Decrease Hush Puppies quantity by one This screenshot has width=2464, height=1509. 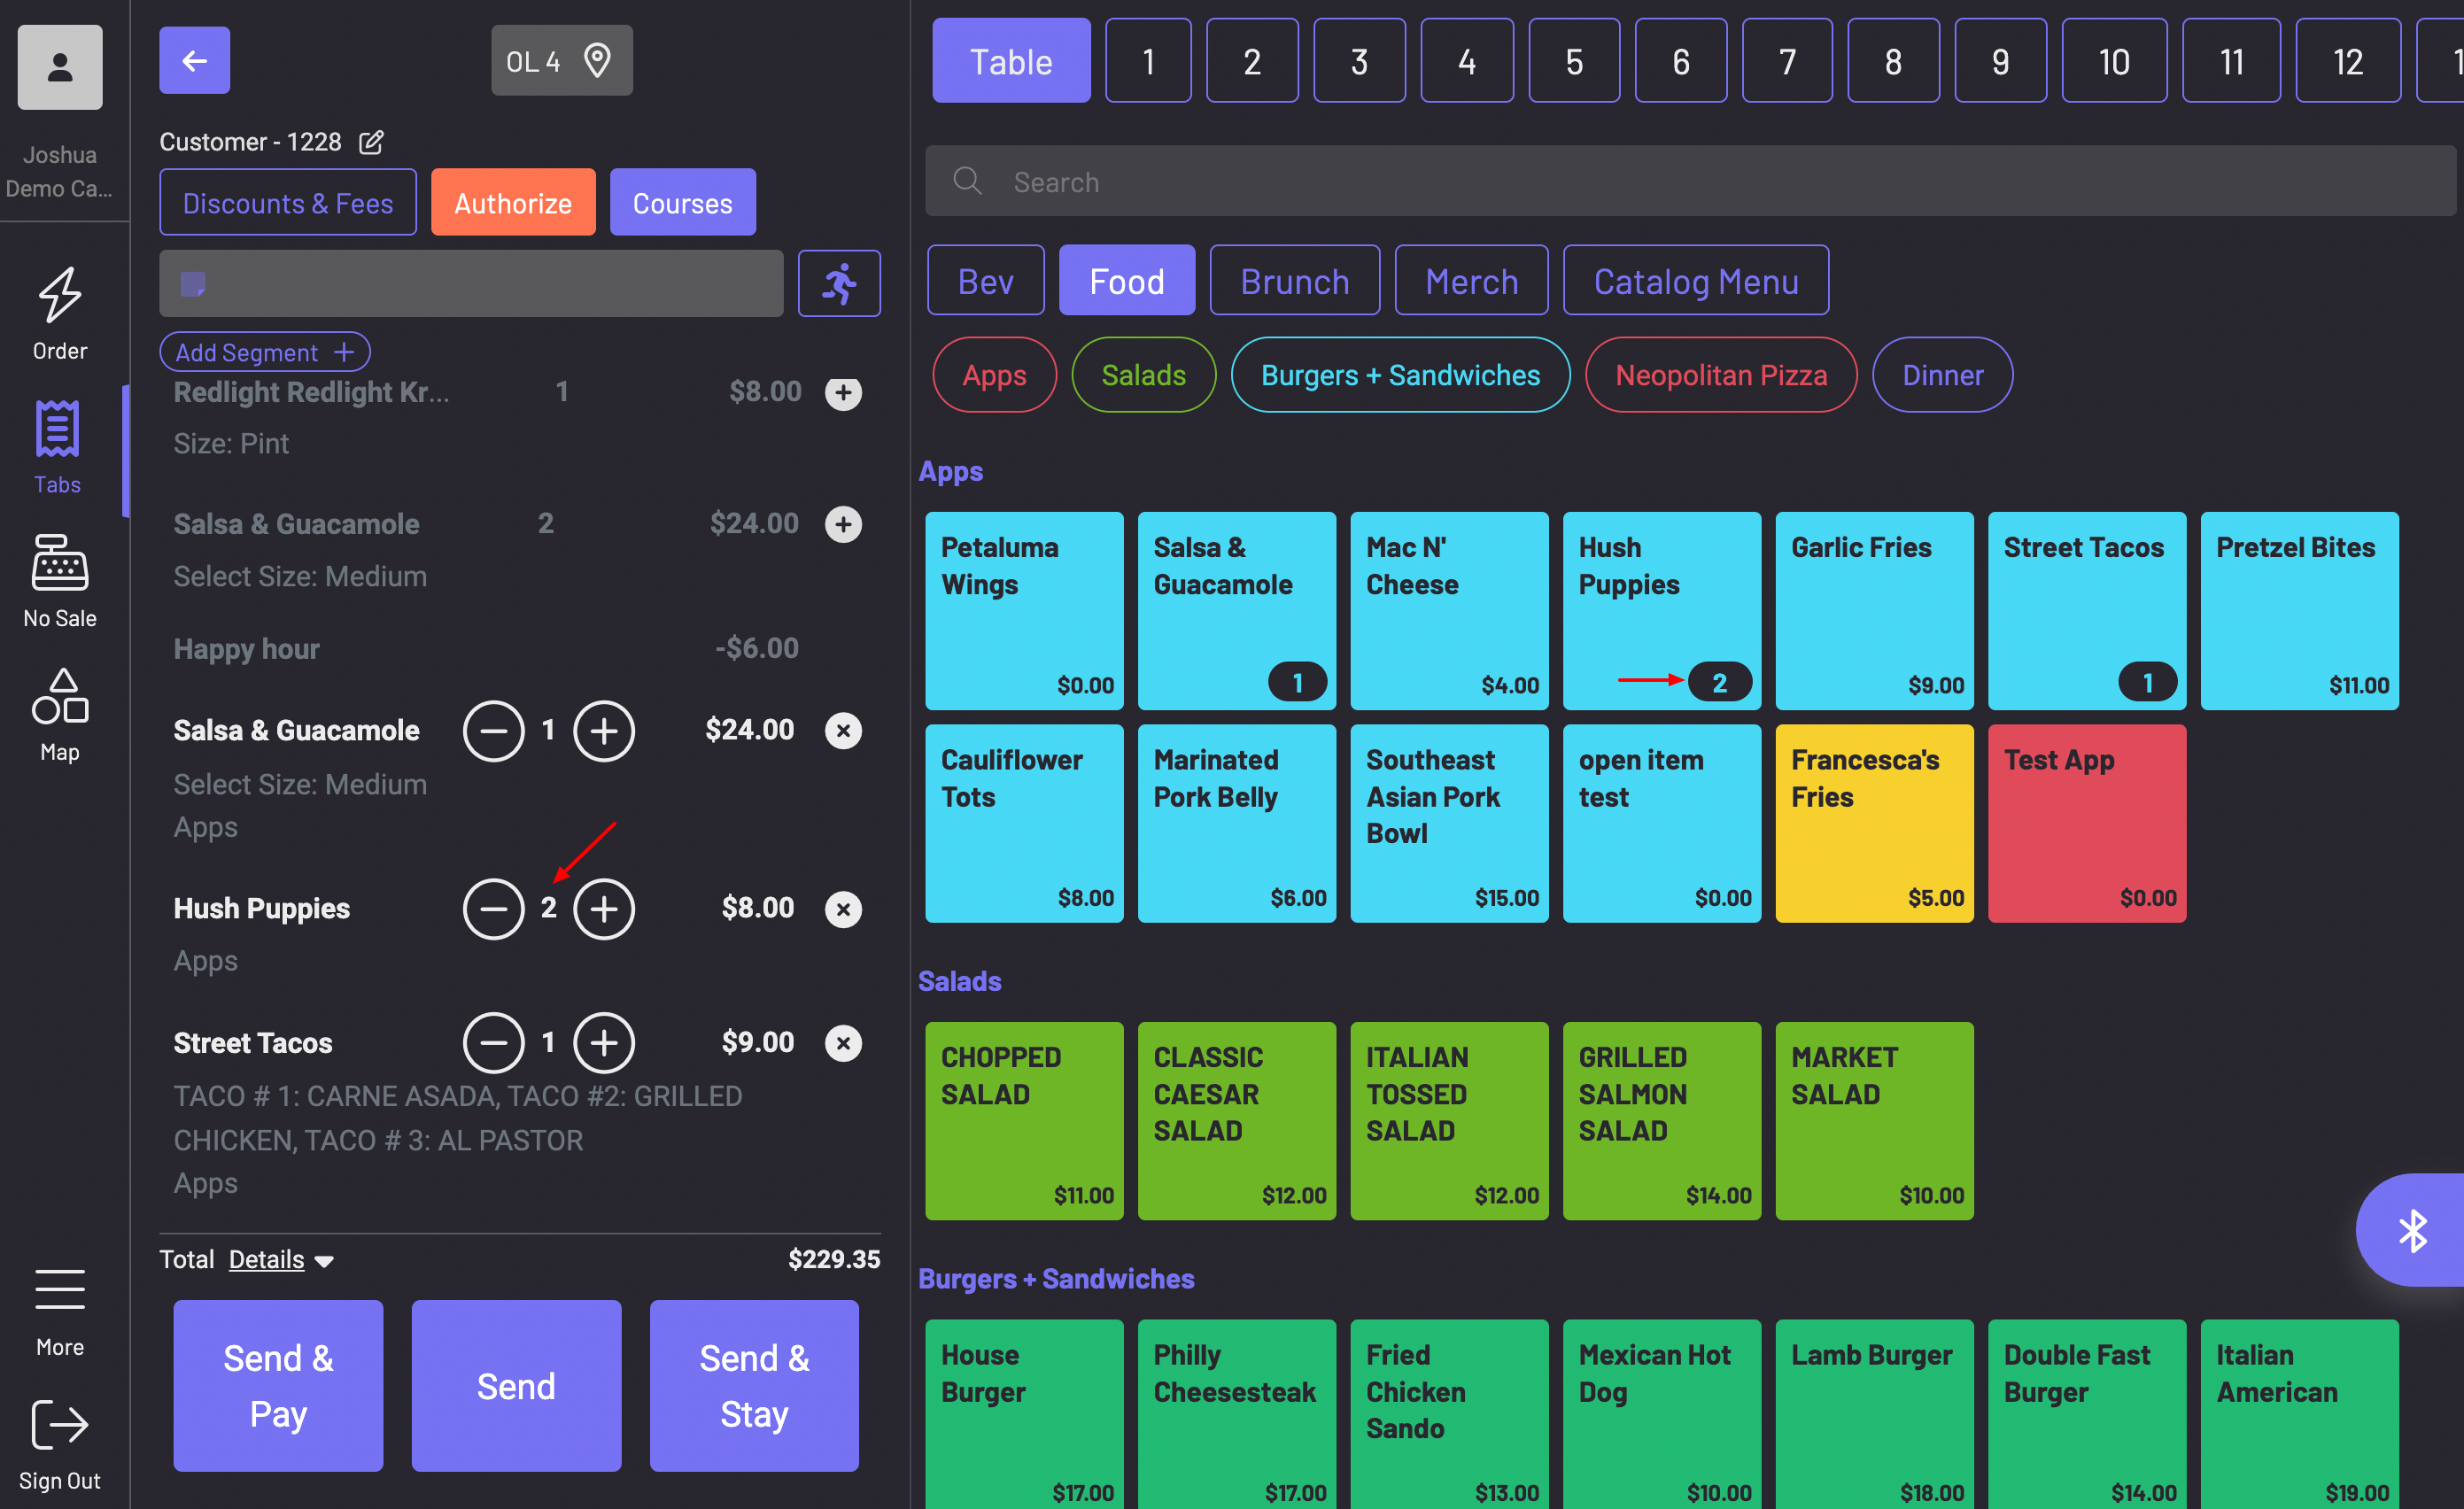pos(493,909)
